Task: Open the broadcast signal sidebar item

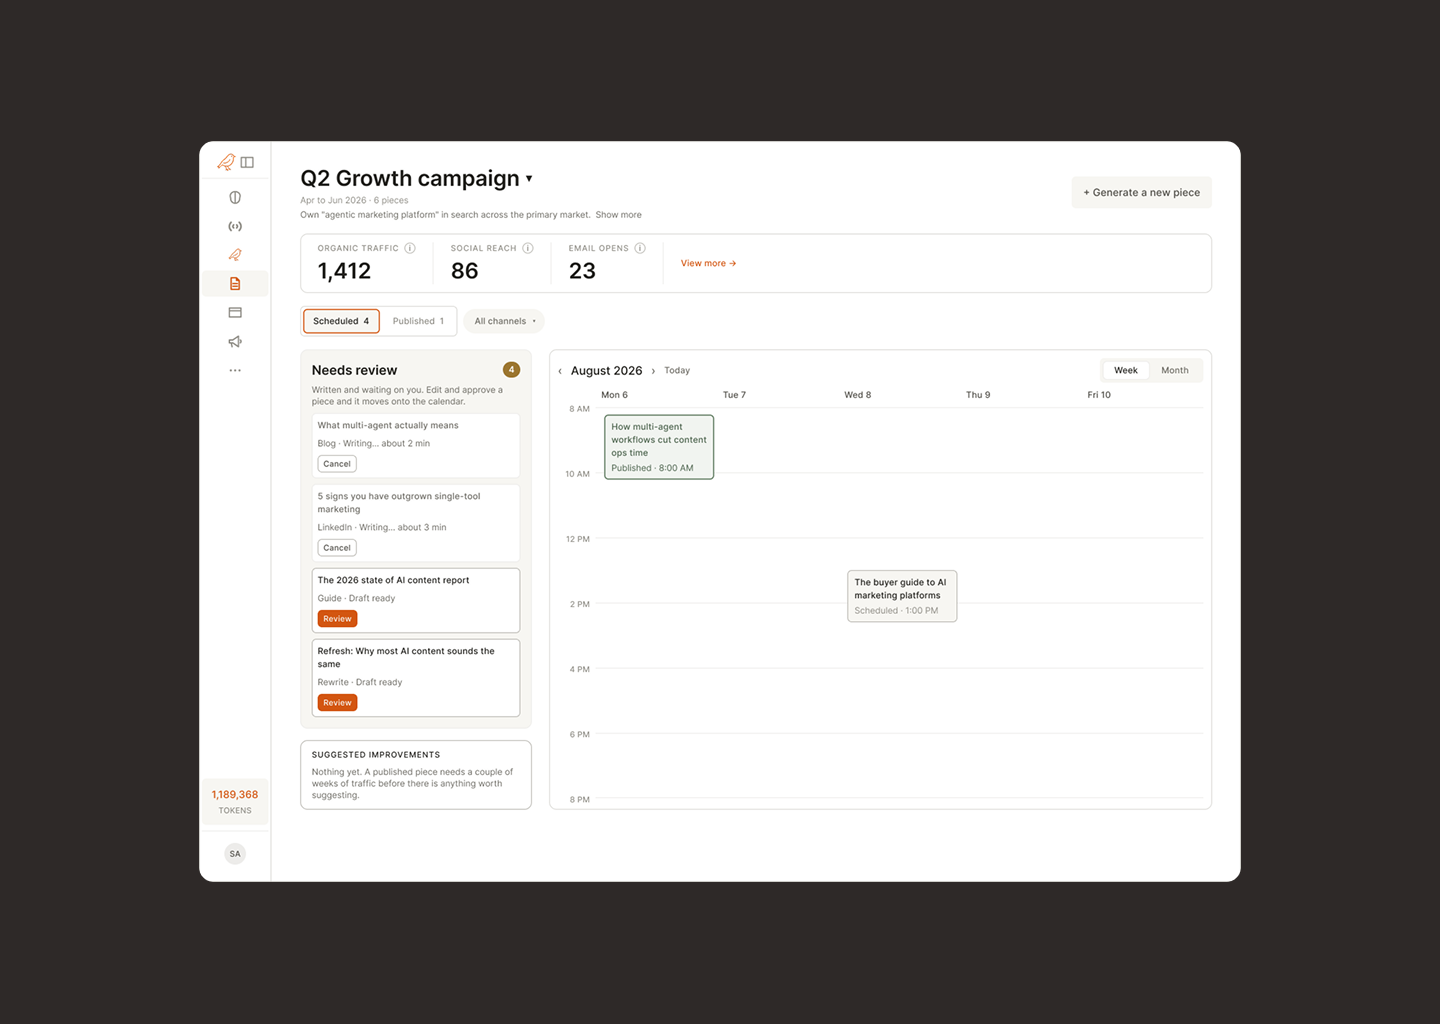Action: (x=235, y=226)
